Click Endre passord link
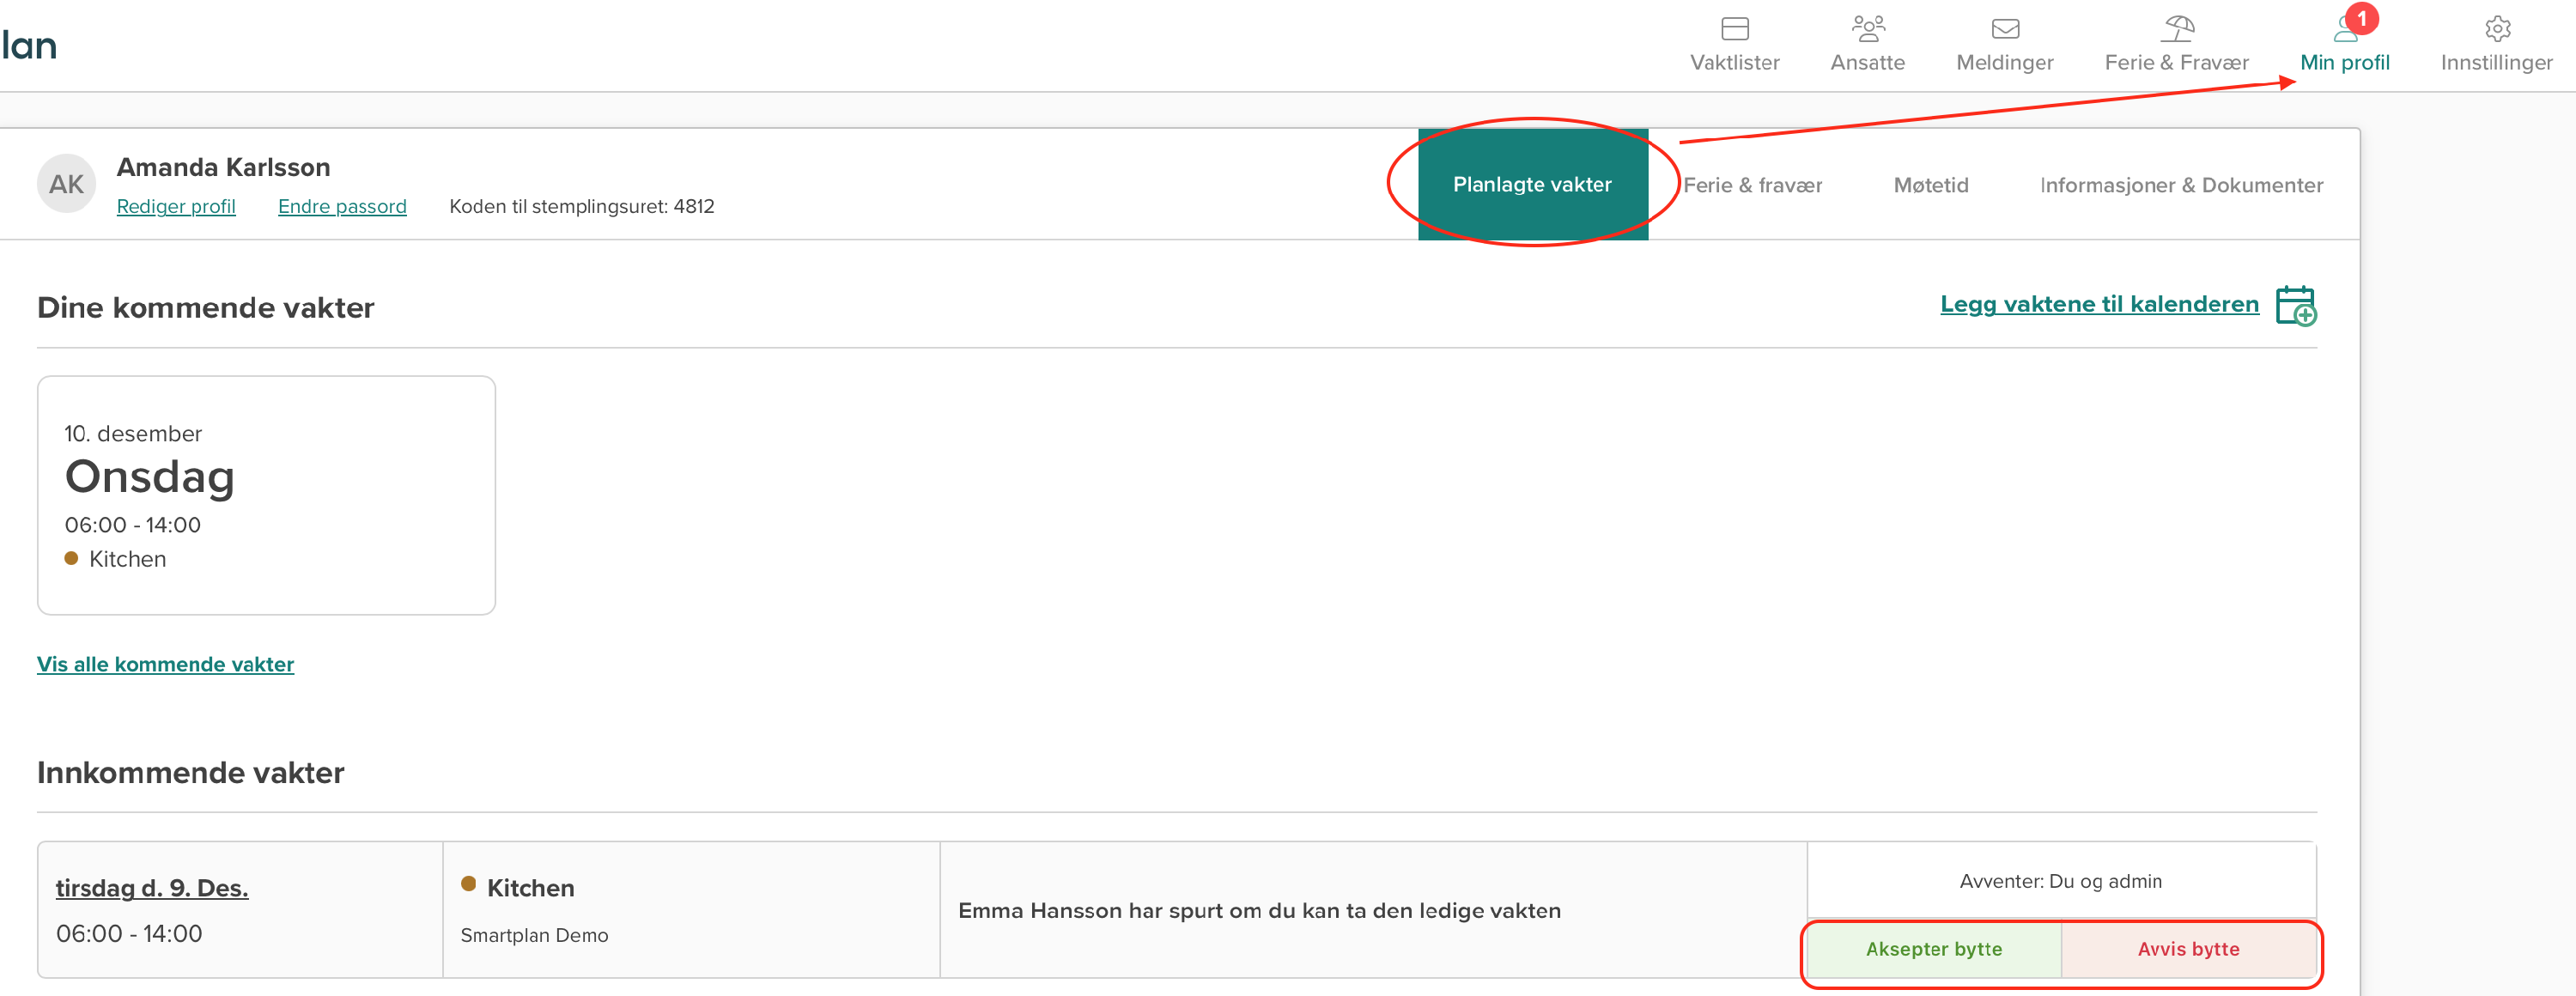This screenshot has width=2576, height=996. pos(342,207)
